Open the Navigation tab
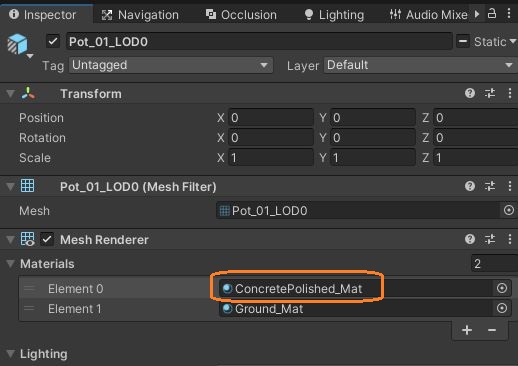This screenshot has height=366, width=518. click(x=140, y=15)
